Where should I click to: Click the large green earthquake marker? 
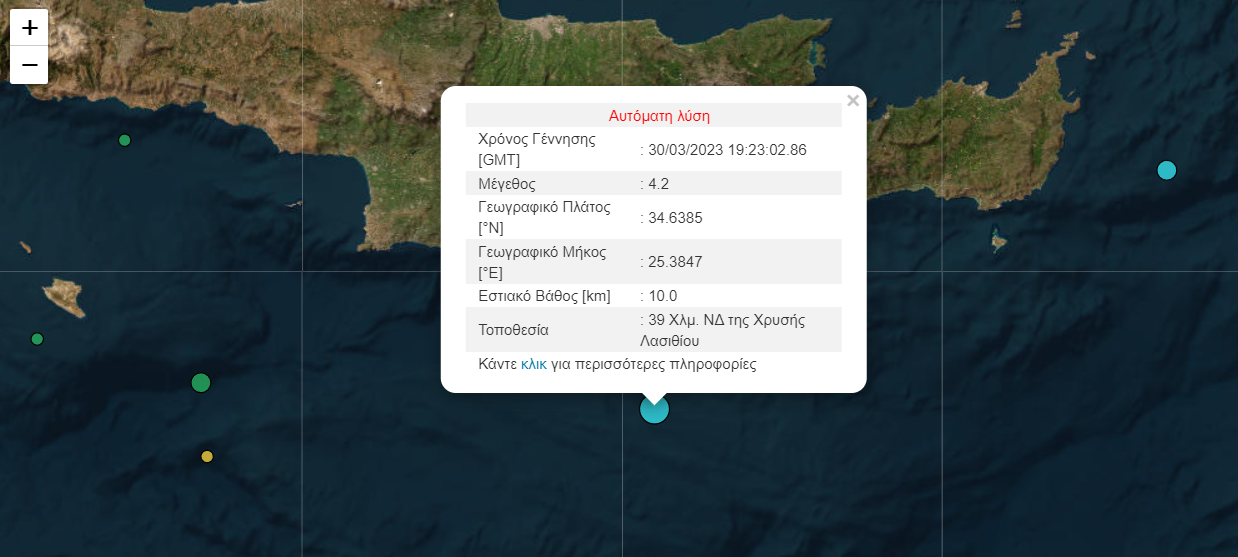click(201, 382)
